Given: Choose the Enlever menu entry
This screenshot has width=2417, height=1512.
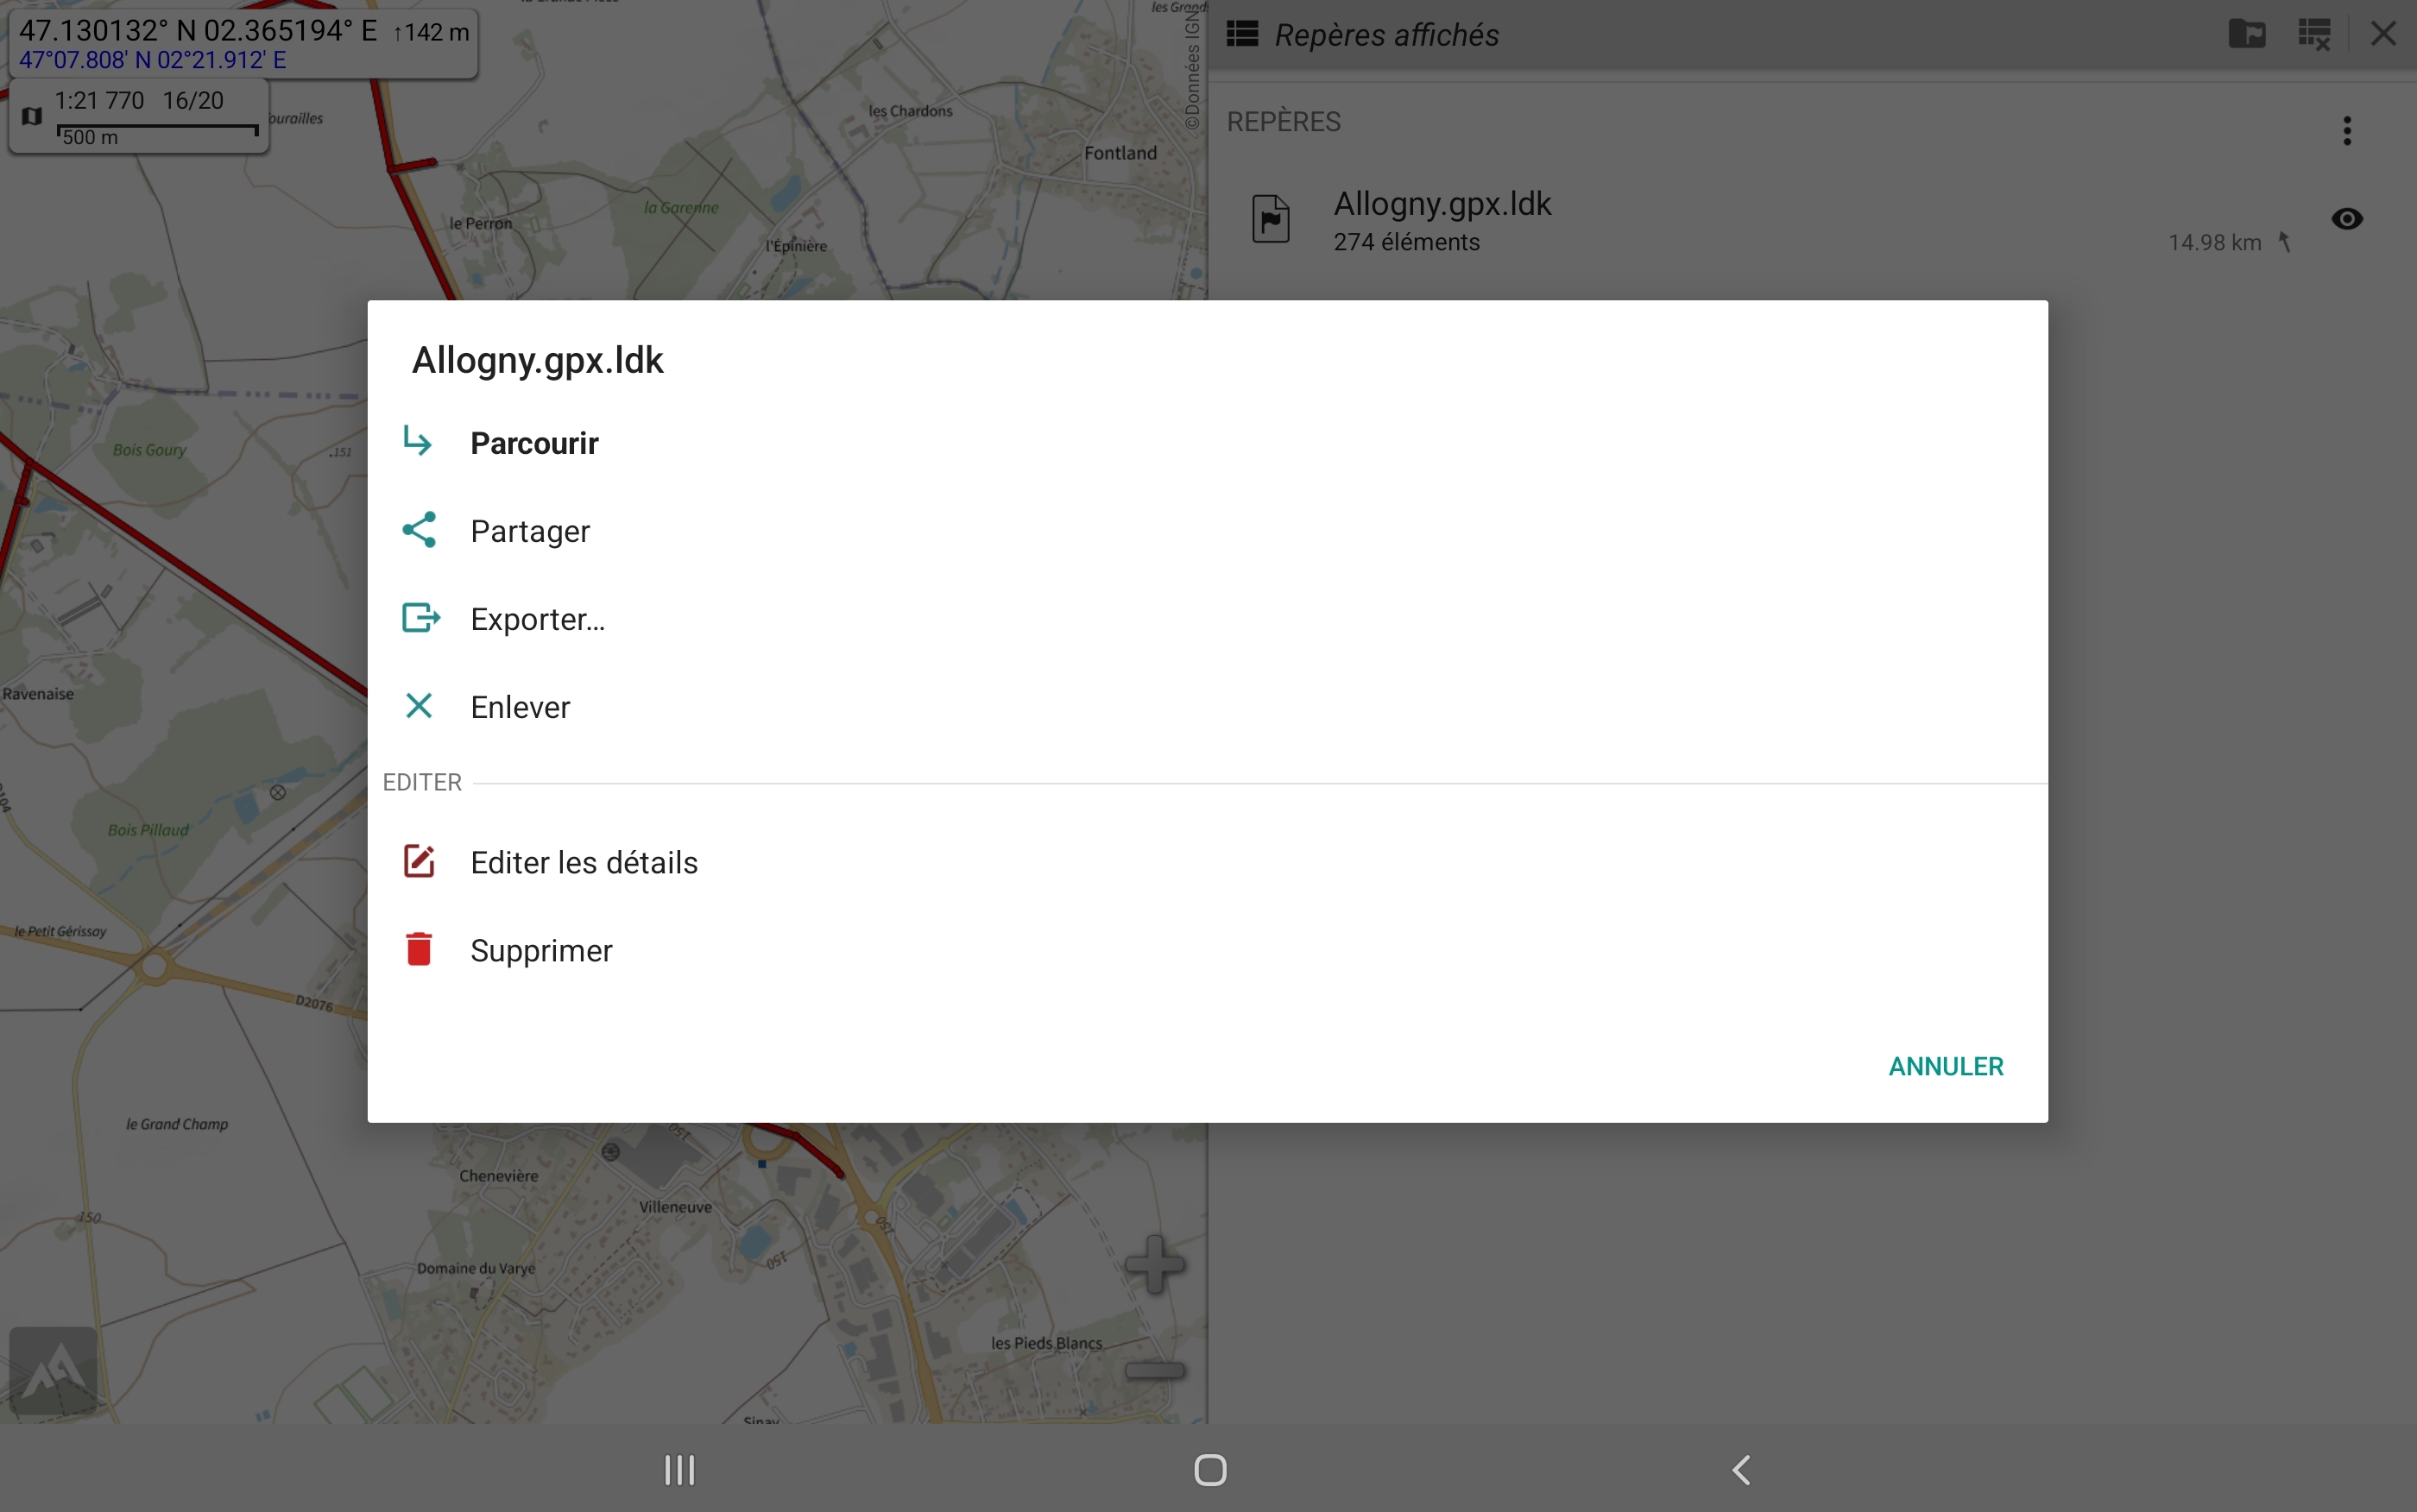Looking at the screenshot, I should [x=520, y=707].
